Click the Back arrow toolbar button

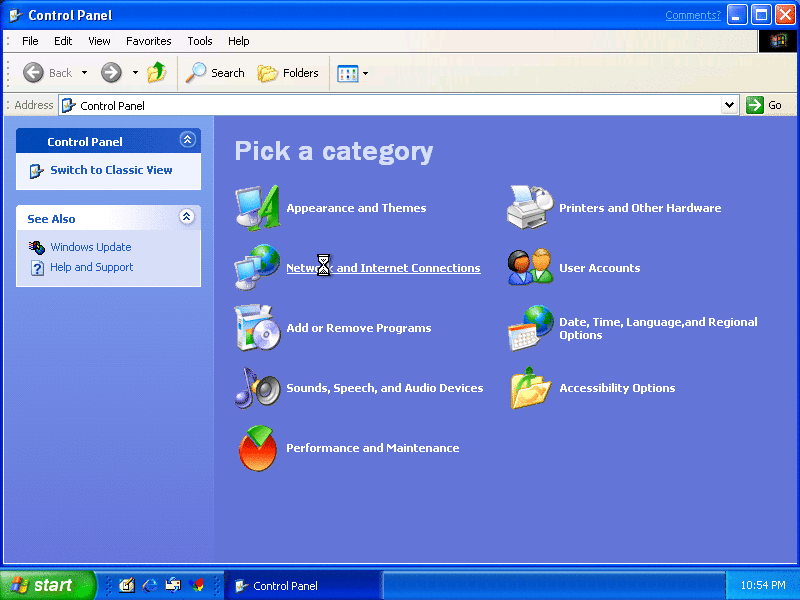coord(48,73)
